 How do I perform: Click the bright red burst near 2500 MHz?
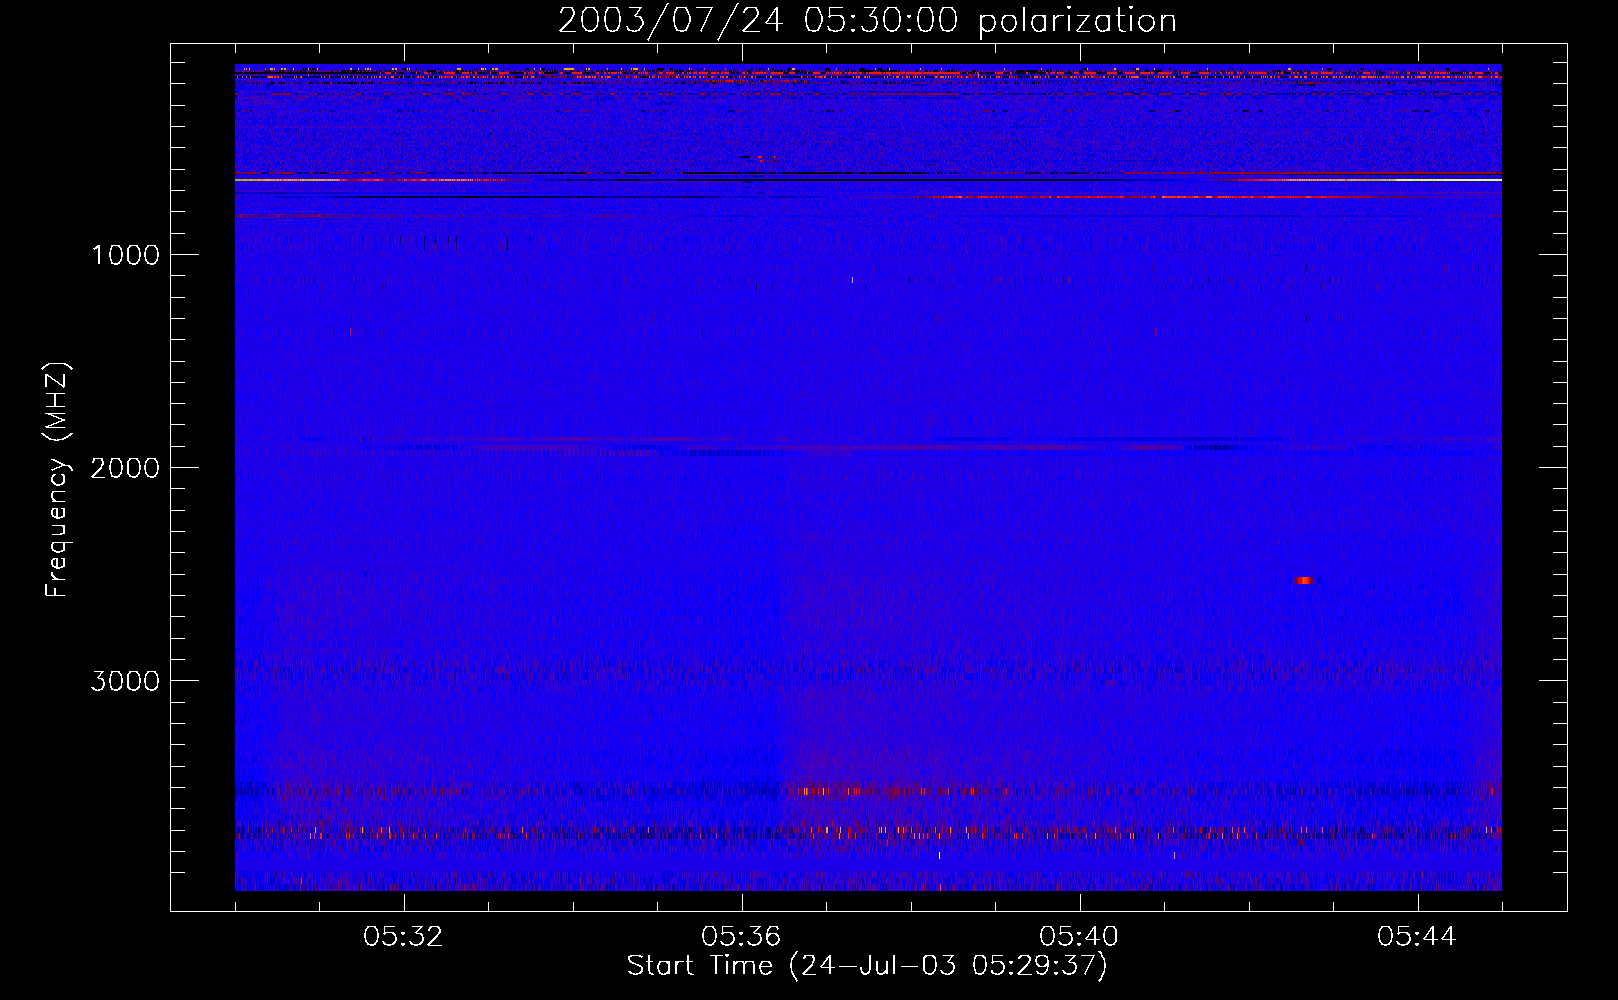pyautogui.click(x=1304, y=580)
